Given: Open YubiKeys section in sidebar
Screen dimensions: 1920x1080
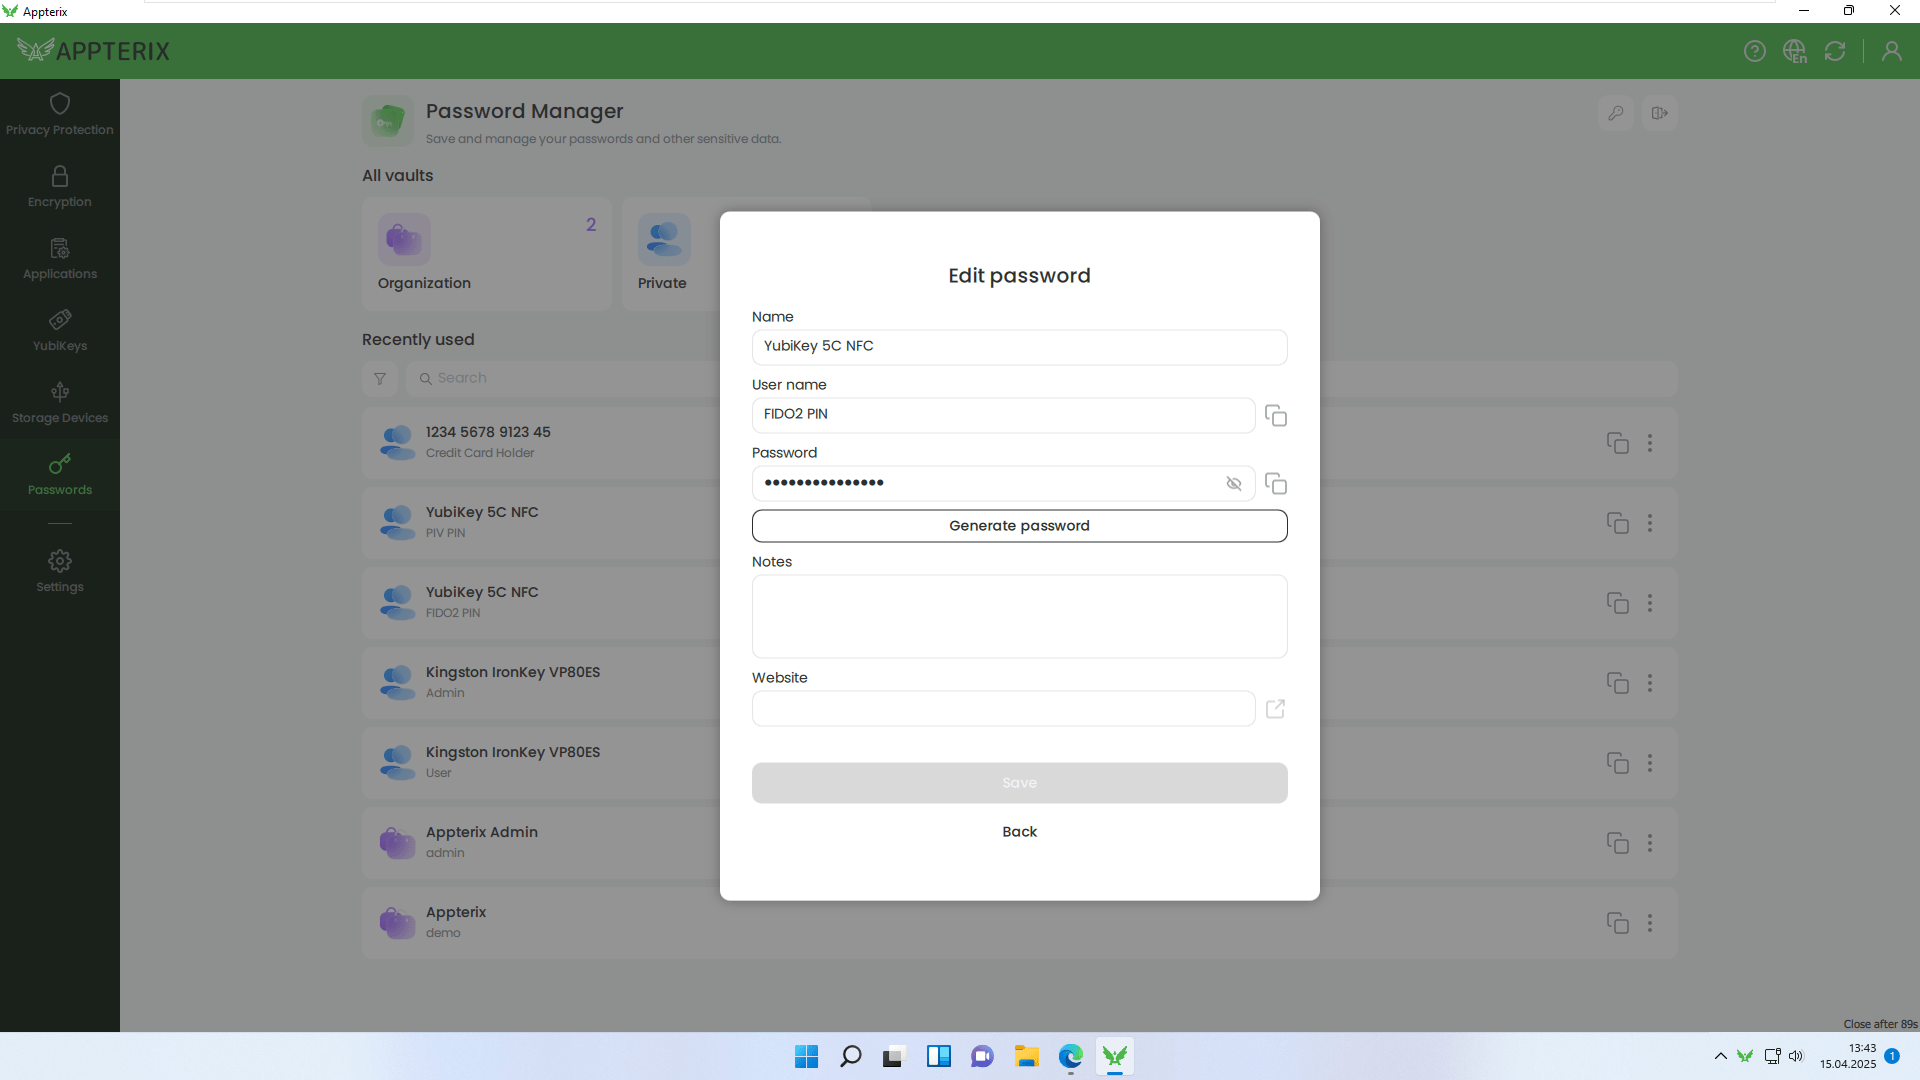Looking at the screenshot, I should 60,331.
